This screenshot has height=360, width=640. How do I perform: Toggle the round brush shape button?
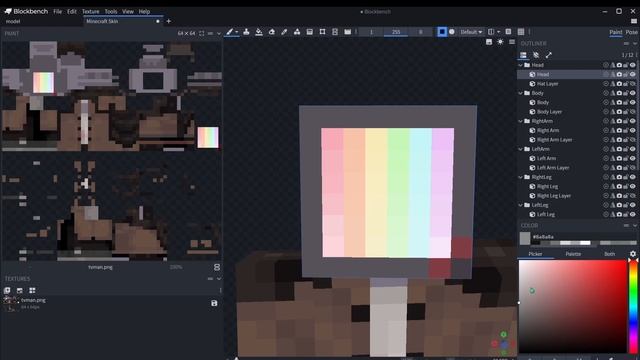point(452,32)
